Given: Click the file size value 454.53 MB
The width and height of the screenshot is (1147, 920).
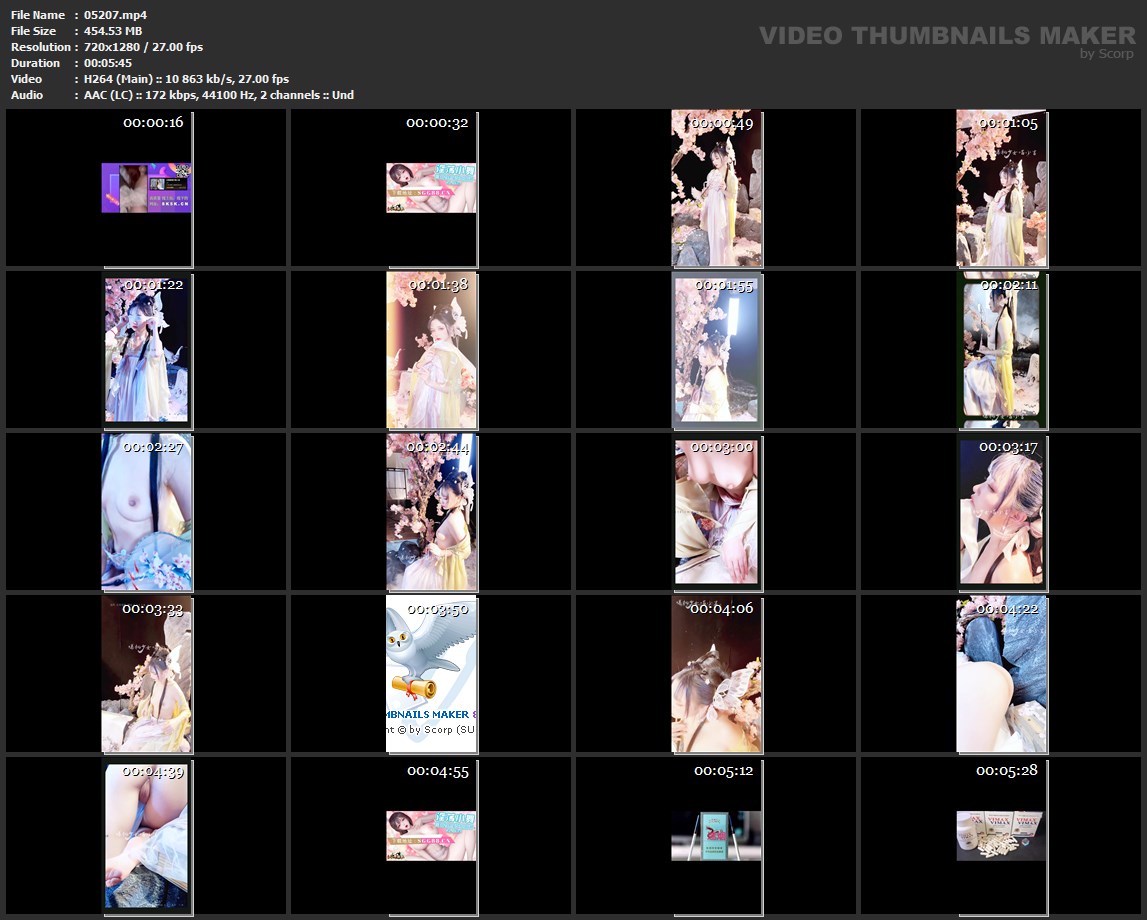Looking at the screenshot, I should [113, 31].
